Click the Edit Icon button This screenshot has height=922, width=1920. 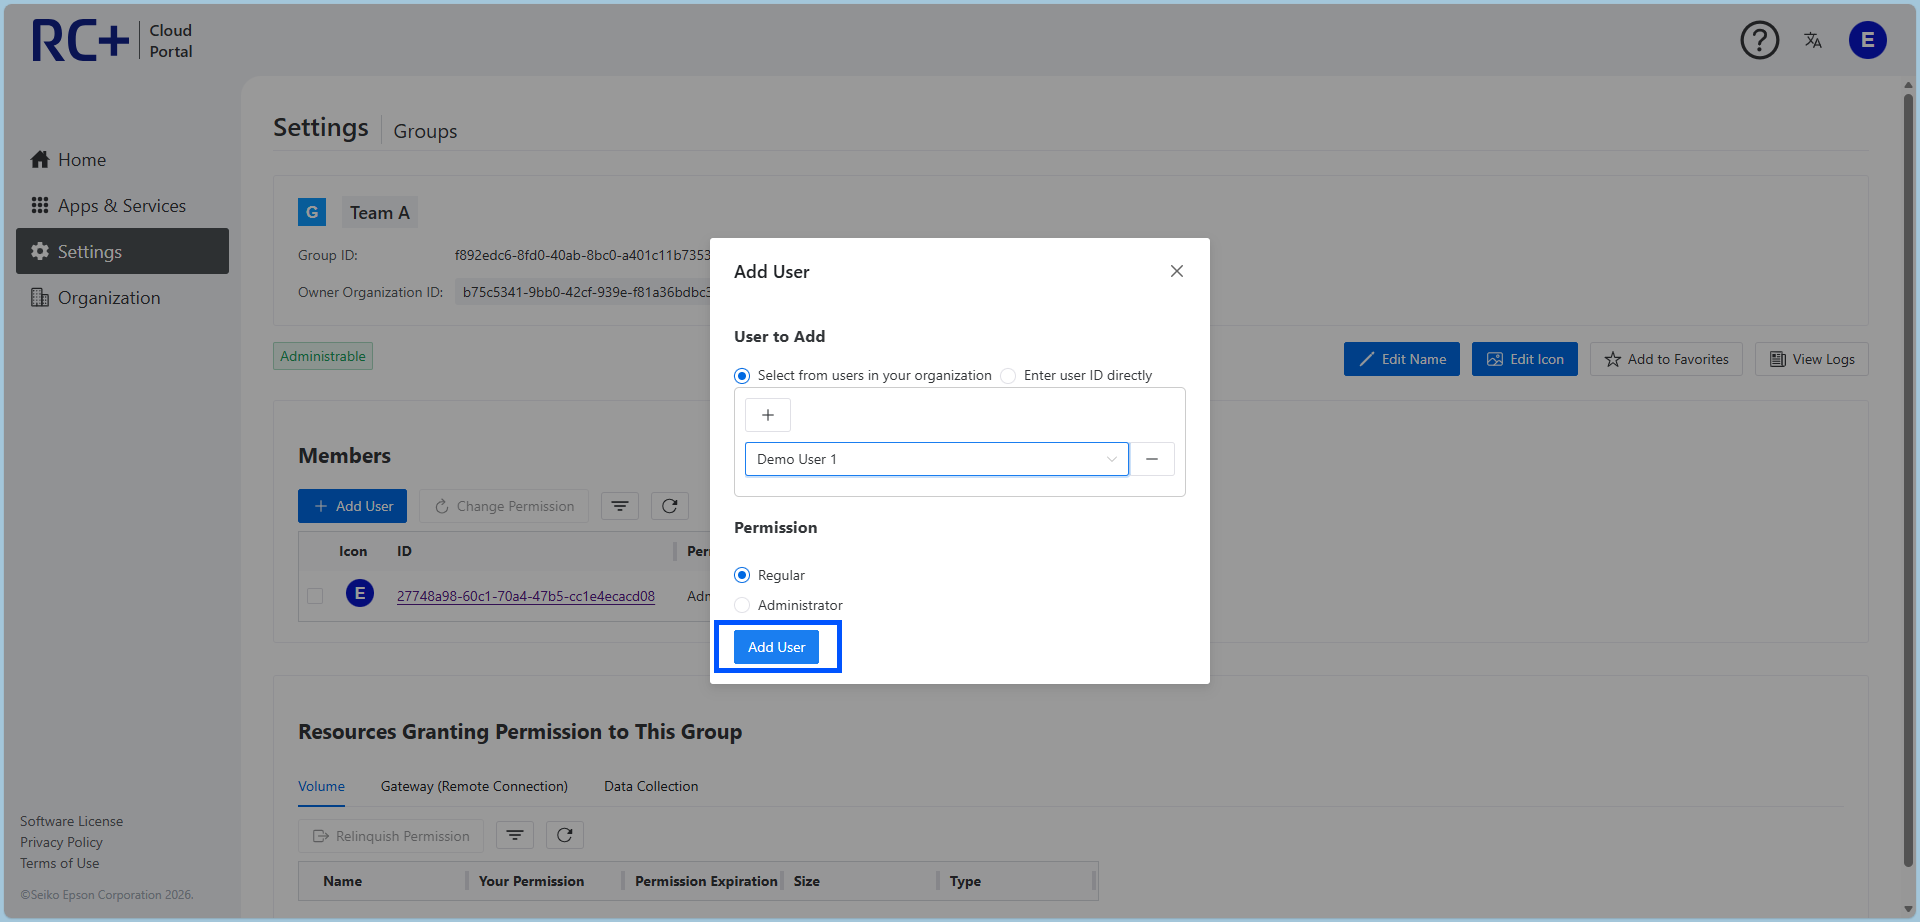point(1525,359)
